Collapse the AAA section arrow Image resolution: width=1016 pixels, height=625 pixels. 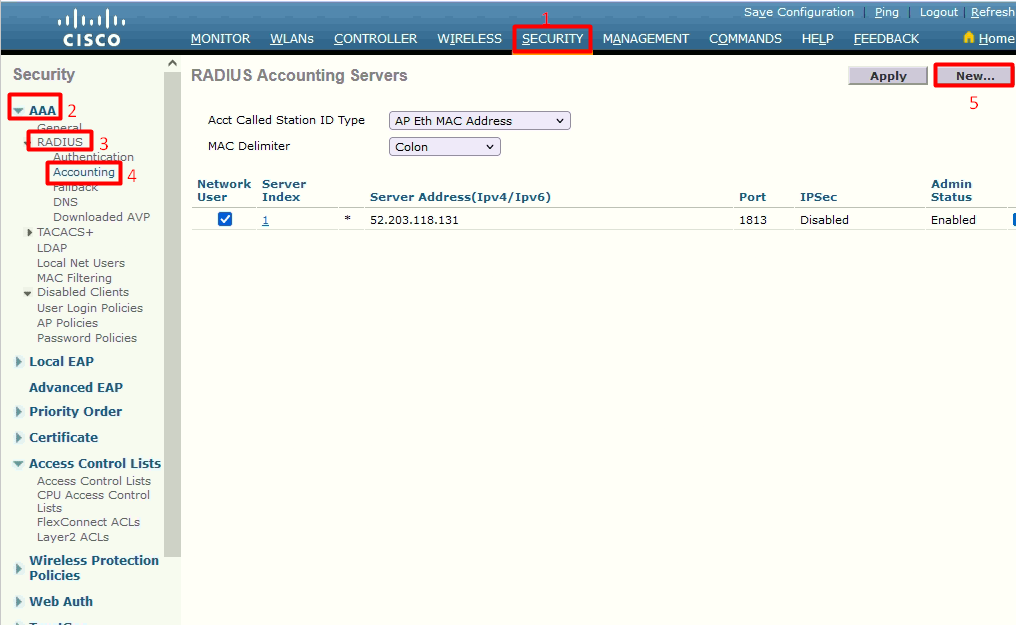point(19,111)
